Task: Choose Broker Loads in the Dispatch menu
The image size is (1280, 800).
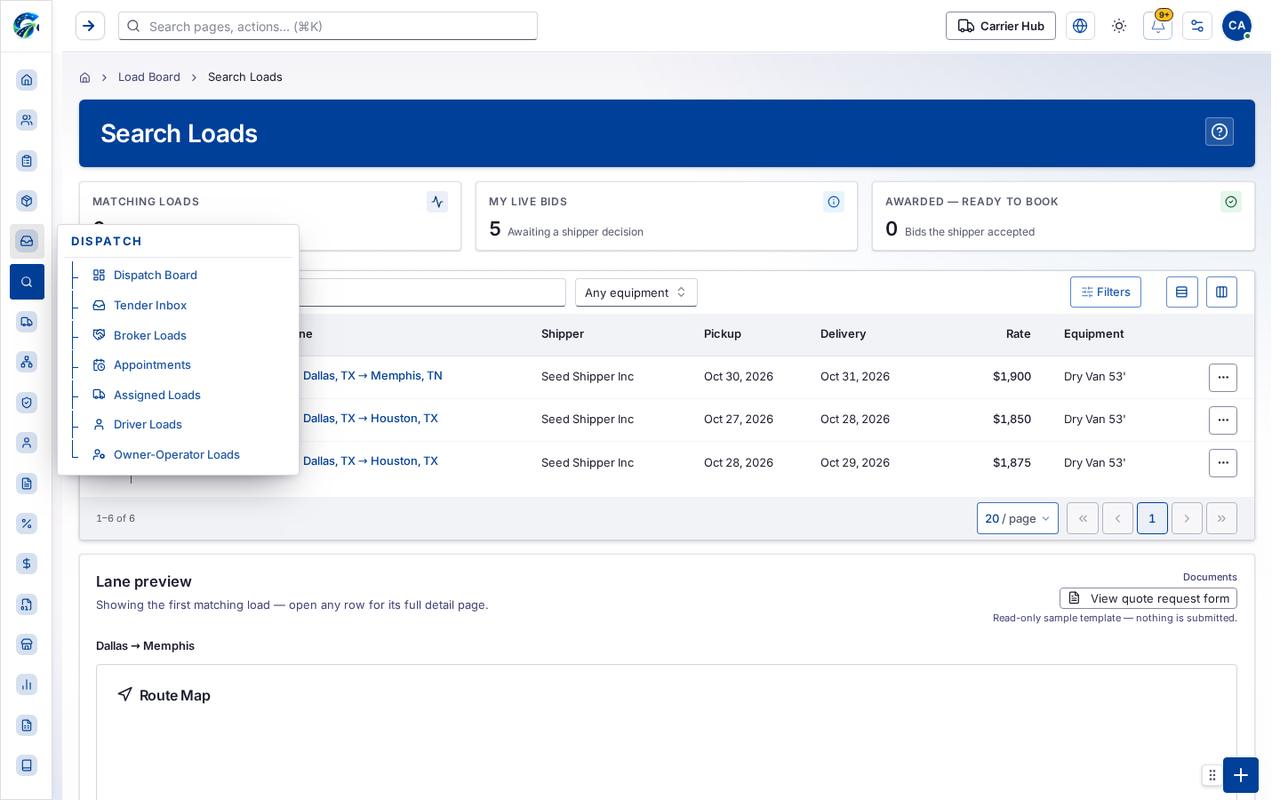Action: click(x=150, y=335)
